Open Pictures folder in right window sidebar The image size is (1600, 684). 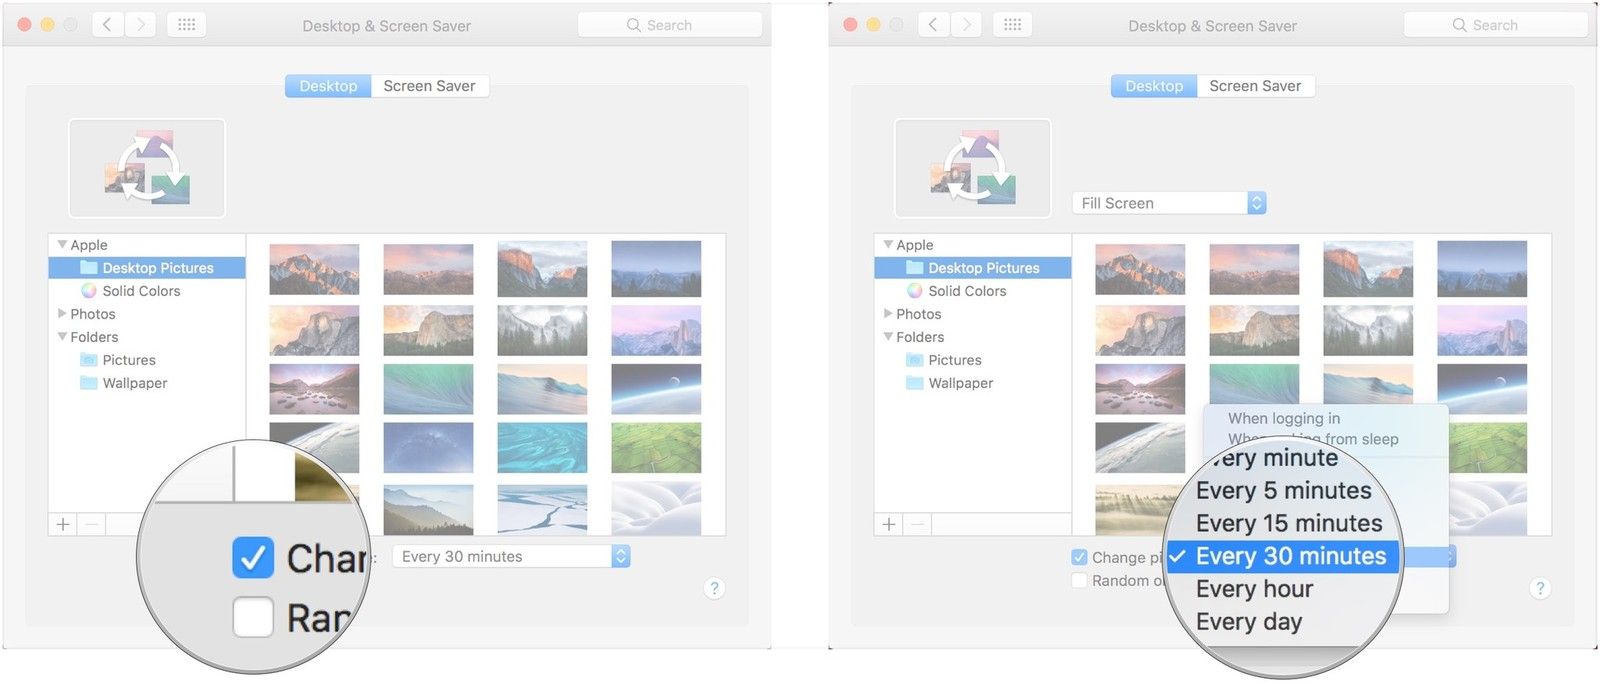click(x=954, y=360)
